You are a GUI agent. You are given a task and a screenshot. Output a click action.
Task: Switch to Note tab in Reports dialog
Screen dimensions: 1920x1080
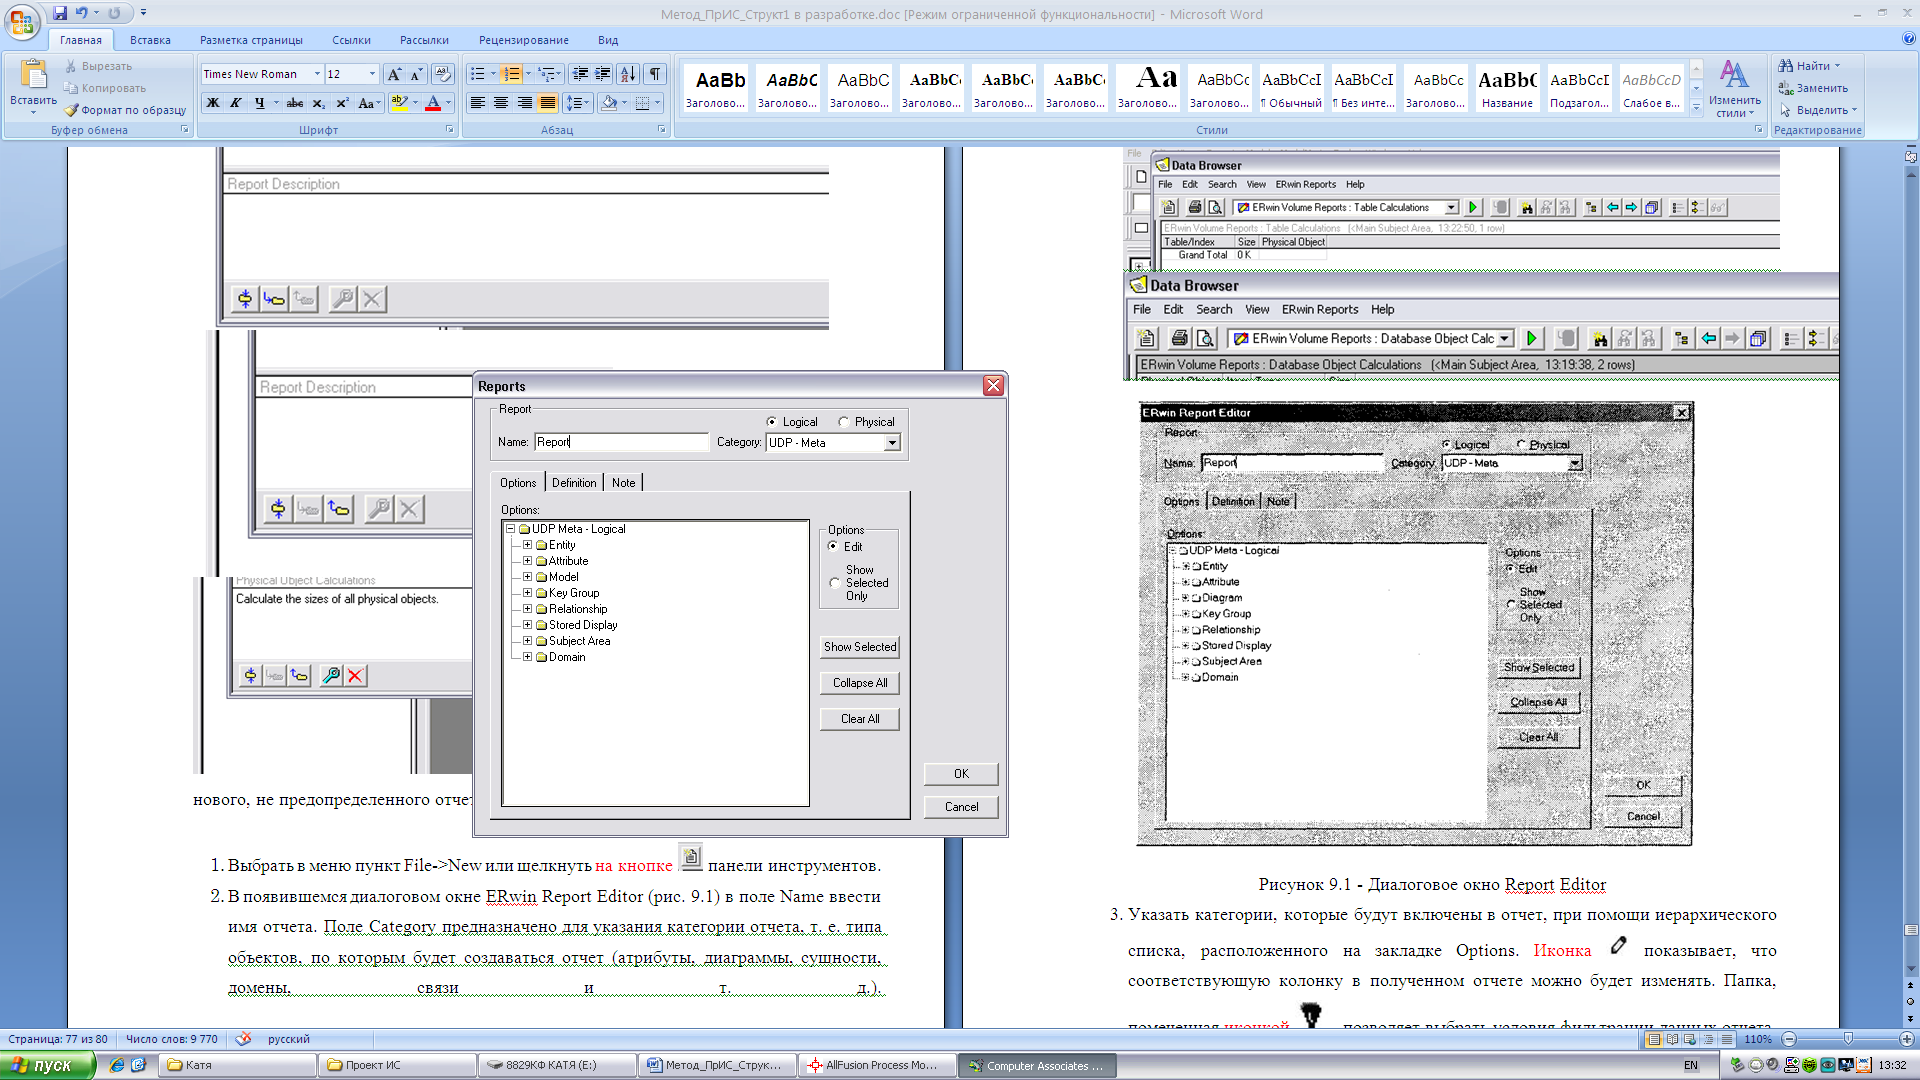(x=623, y=483)
